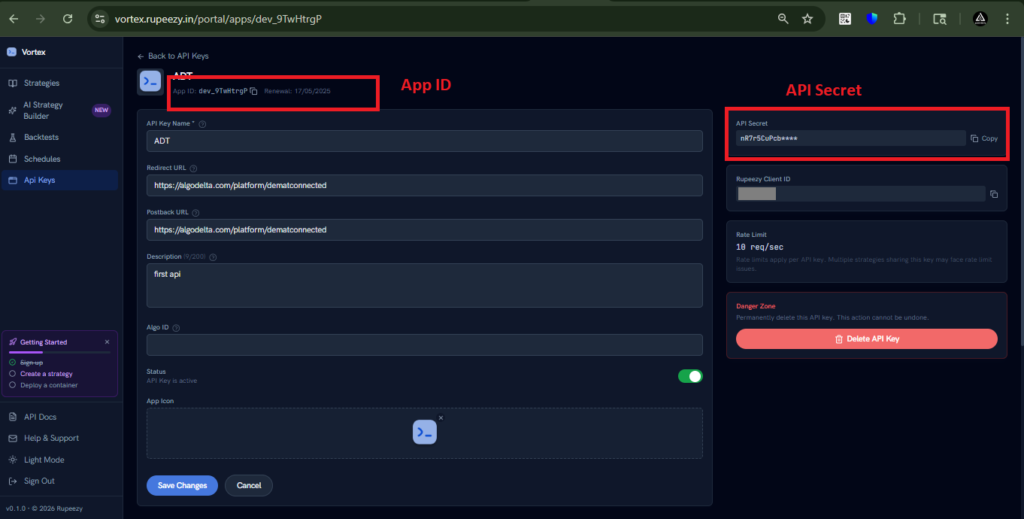Select the Create a strategy checklist item
Image resolution: width=1024 pixels, height=519 pixels.
47,374
